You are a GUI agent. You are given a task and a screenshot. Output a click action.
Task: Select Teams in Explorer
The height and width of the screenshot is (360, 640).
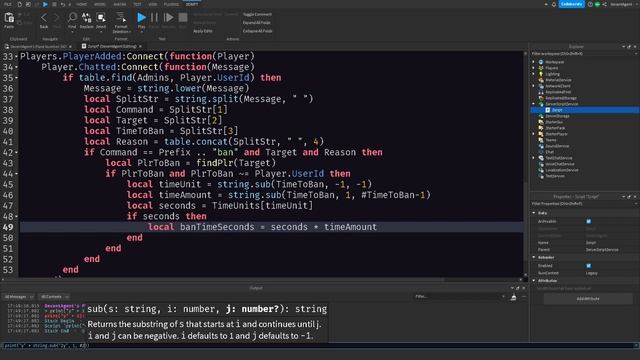pyautogui.click(x=551, y=140)
